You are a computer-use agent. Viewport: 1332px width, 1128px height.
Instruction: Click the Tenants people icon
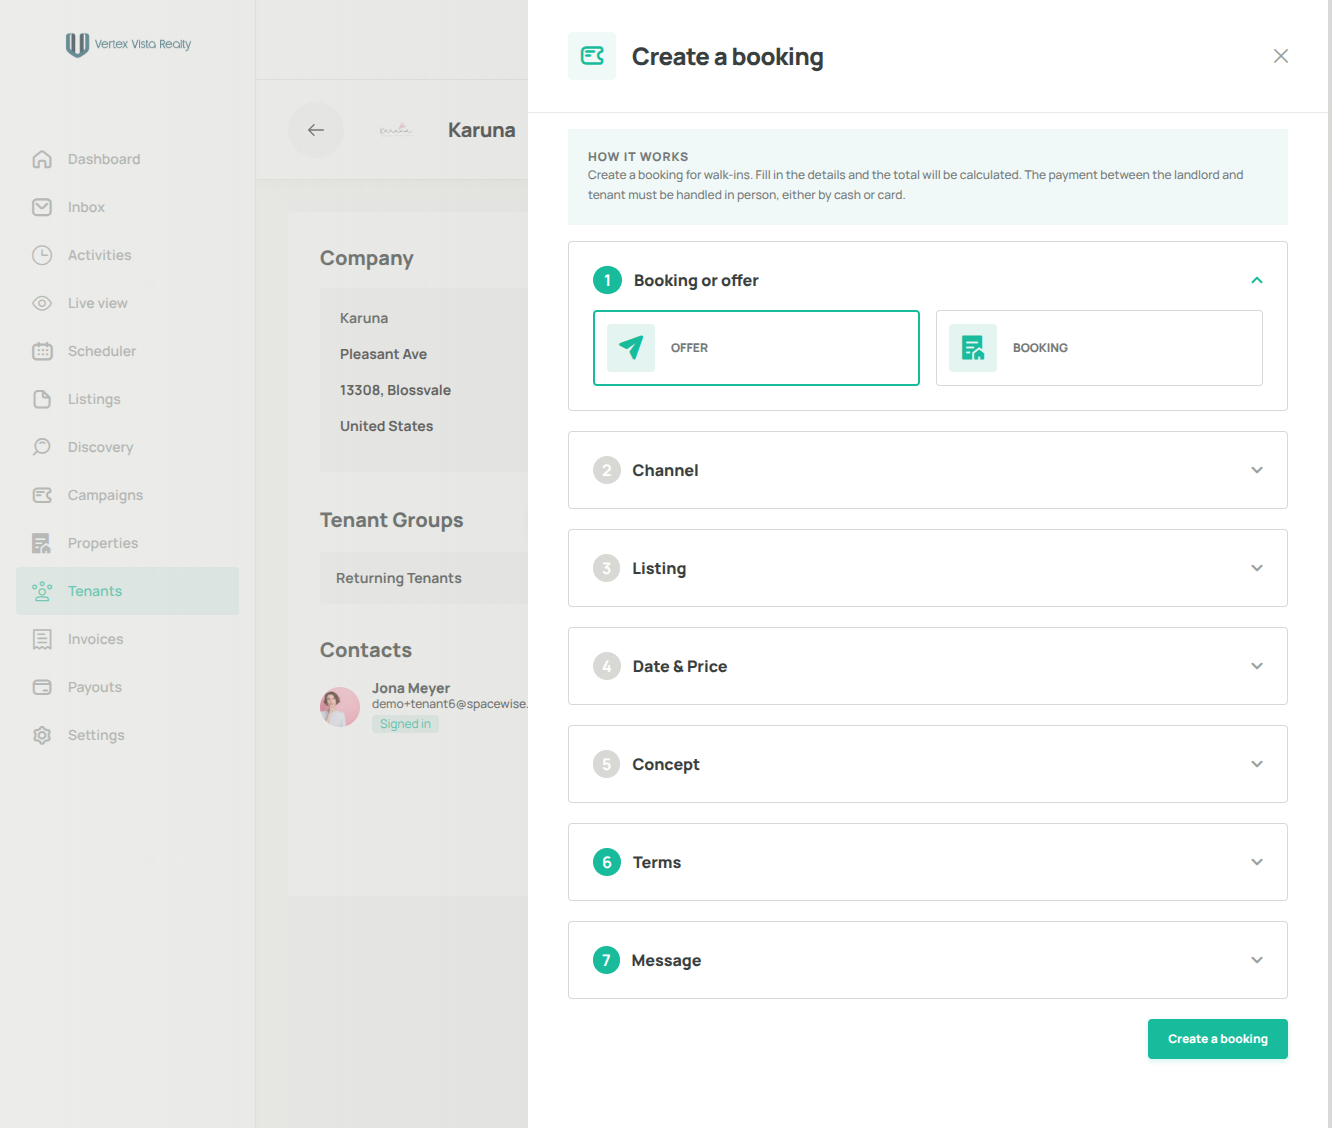point(42,591)
